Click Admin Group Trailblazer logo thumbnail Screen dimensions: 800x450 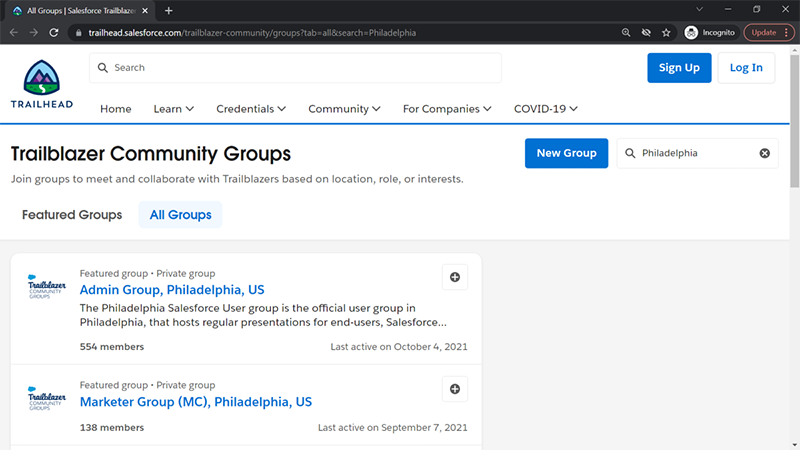coord(46,286)
